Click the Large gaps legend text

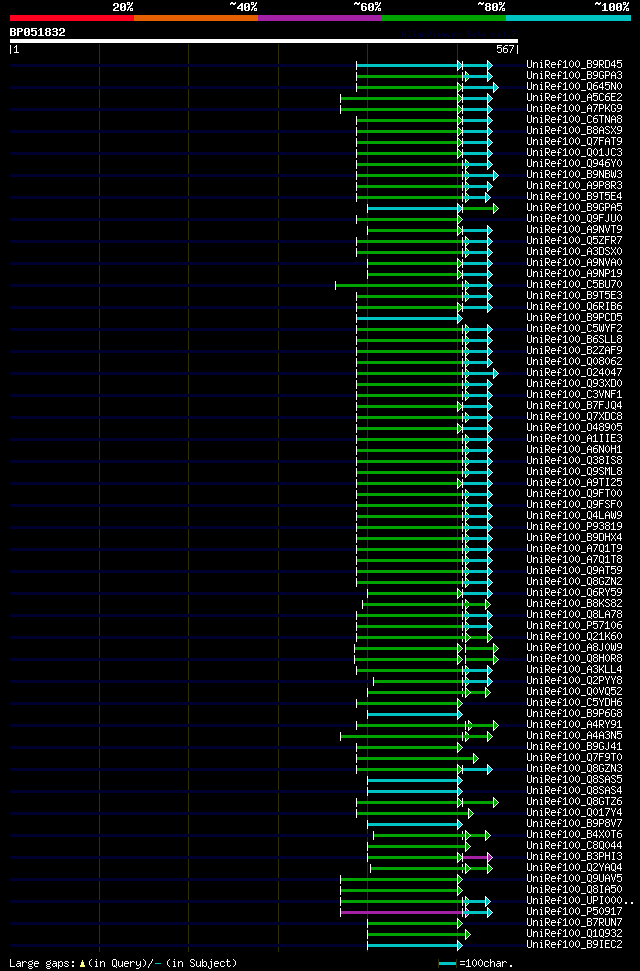pos(123,964)
